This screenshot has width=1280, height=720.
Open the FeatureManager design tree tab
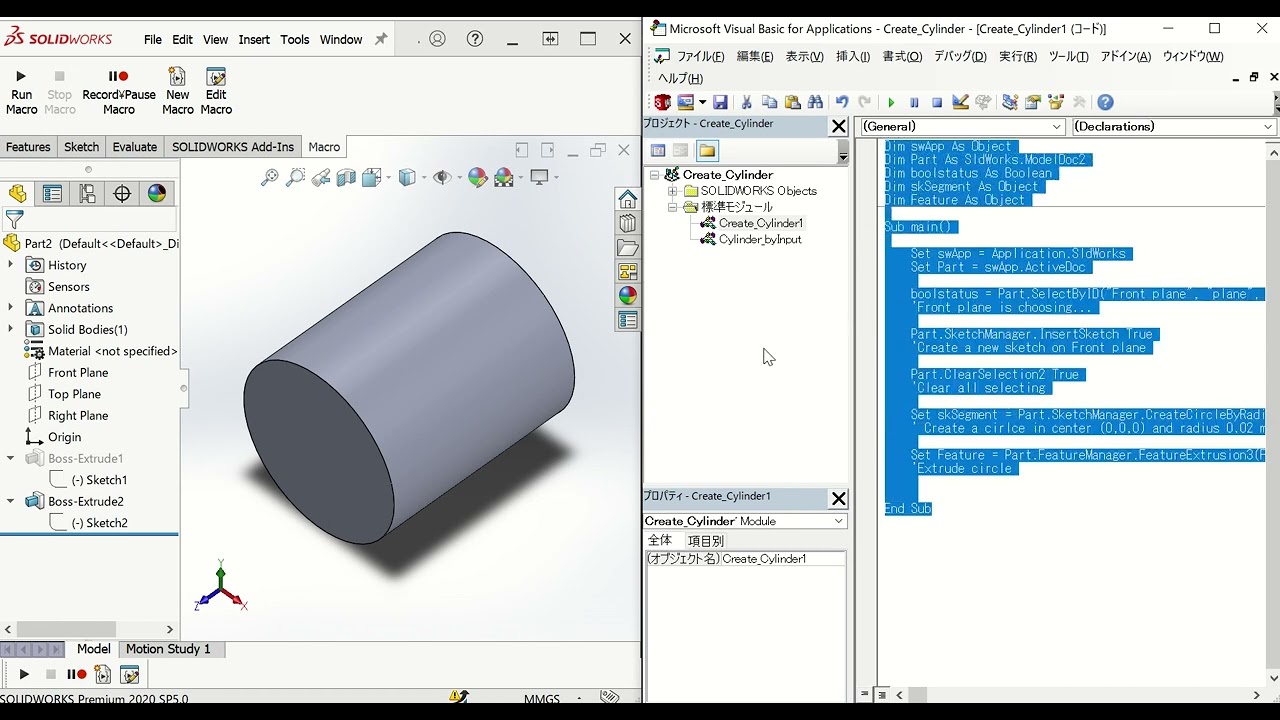pos(18,194)
